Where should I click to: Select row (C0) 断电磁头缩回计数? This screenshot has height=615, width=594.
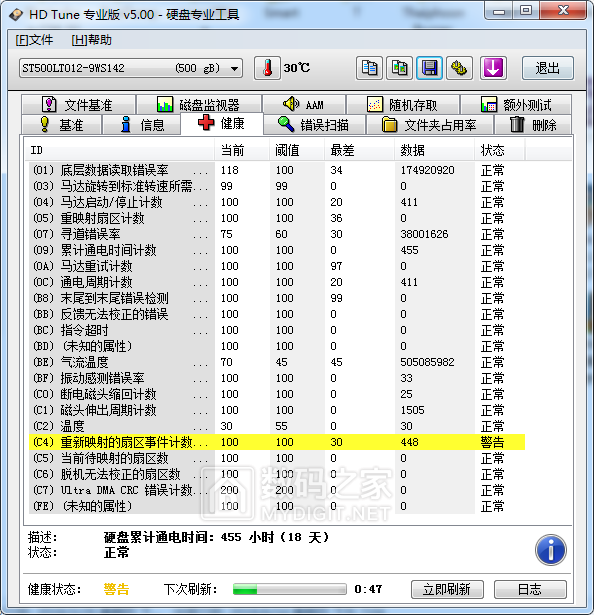click(277, 394)
